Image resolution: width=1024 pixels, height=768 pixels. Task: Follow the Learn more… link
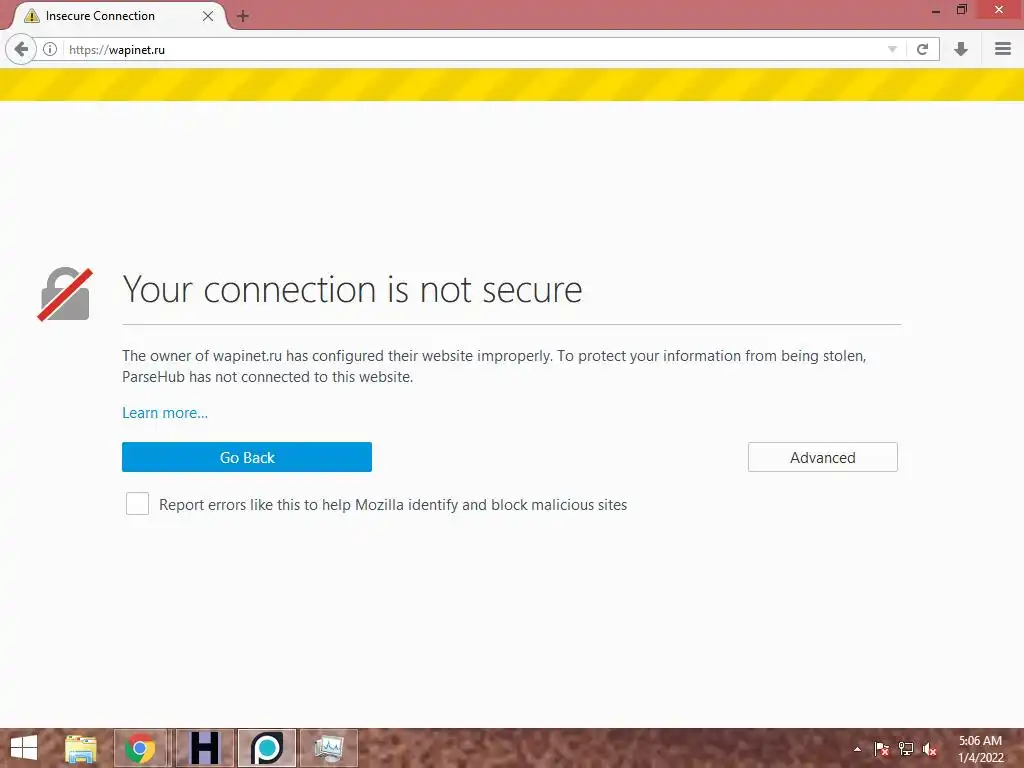tap(165, 413)
